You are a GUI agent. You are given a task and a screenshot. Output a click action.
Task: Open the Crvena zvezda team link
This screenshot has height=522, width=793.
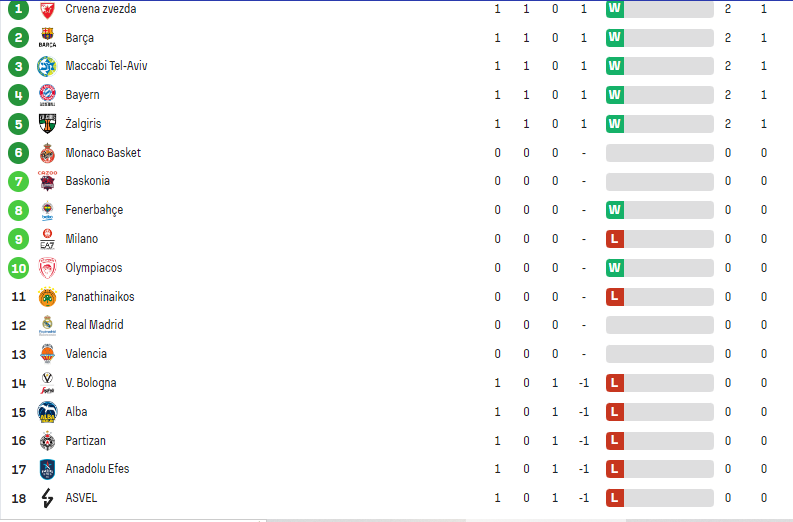pos(101,9)
